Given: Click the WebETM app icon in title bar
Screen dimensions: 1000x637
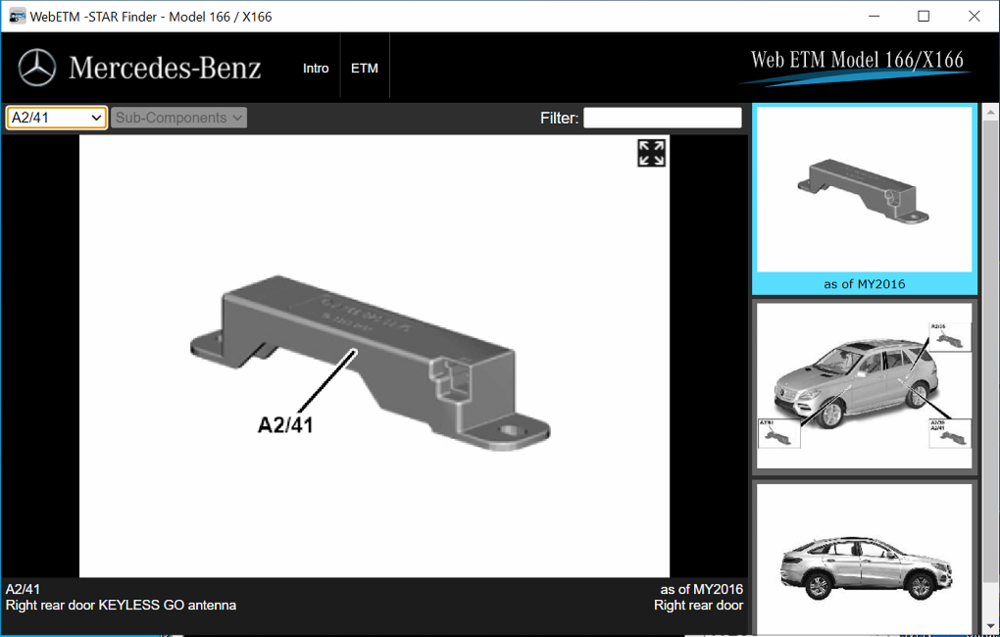Looking at the screenshot, I should (x=17, y=16).
